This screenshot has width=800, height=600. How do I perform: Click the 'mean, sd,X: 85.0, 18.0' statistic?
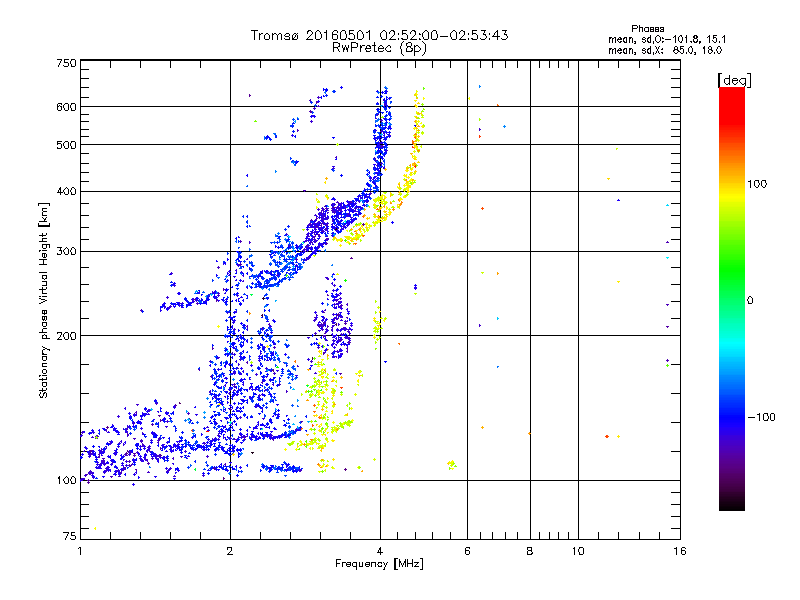point(665,50)
